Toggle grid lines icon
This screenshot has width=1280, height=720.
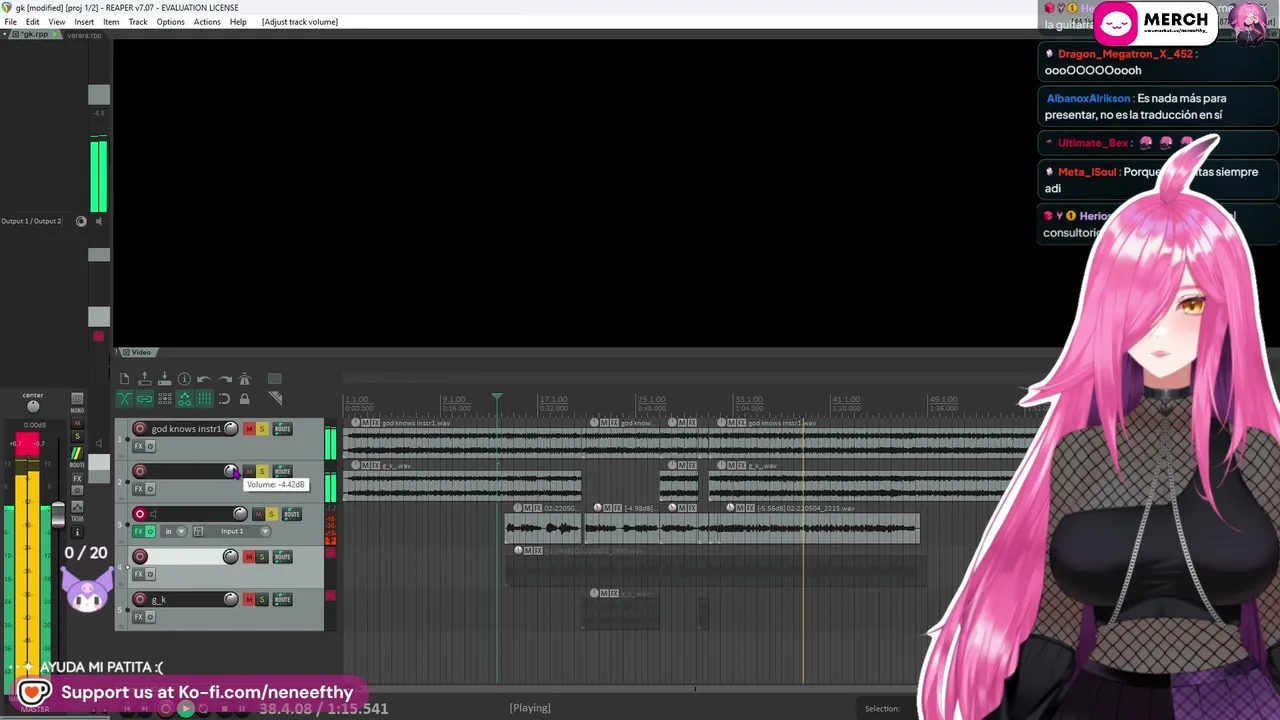coord(204,399)
